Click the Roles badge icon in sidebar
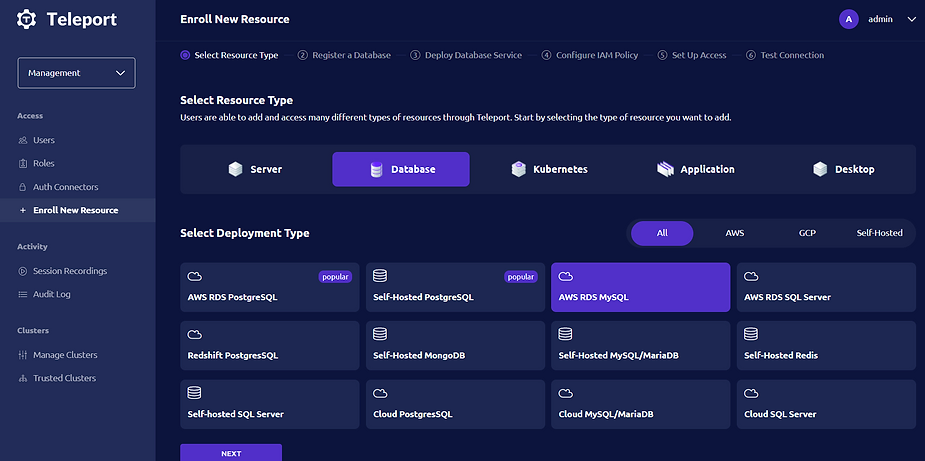925x461 pixels. [x=22, y=164]
